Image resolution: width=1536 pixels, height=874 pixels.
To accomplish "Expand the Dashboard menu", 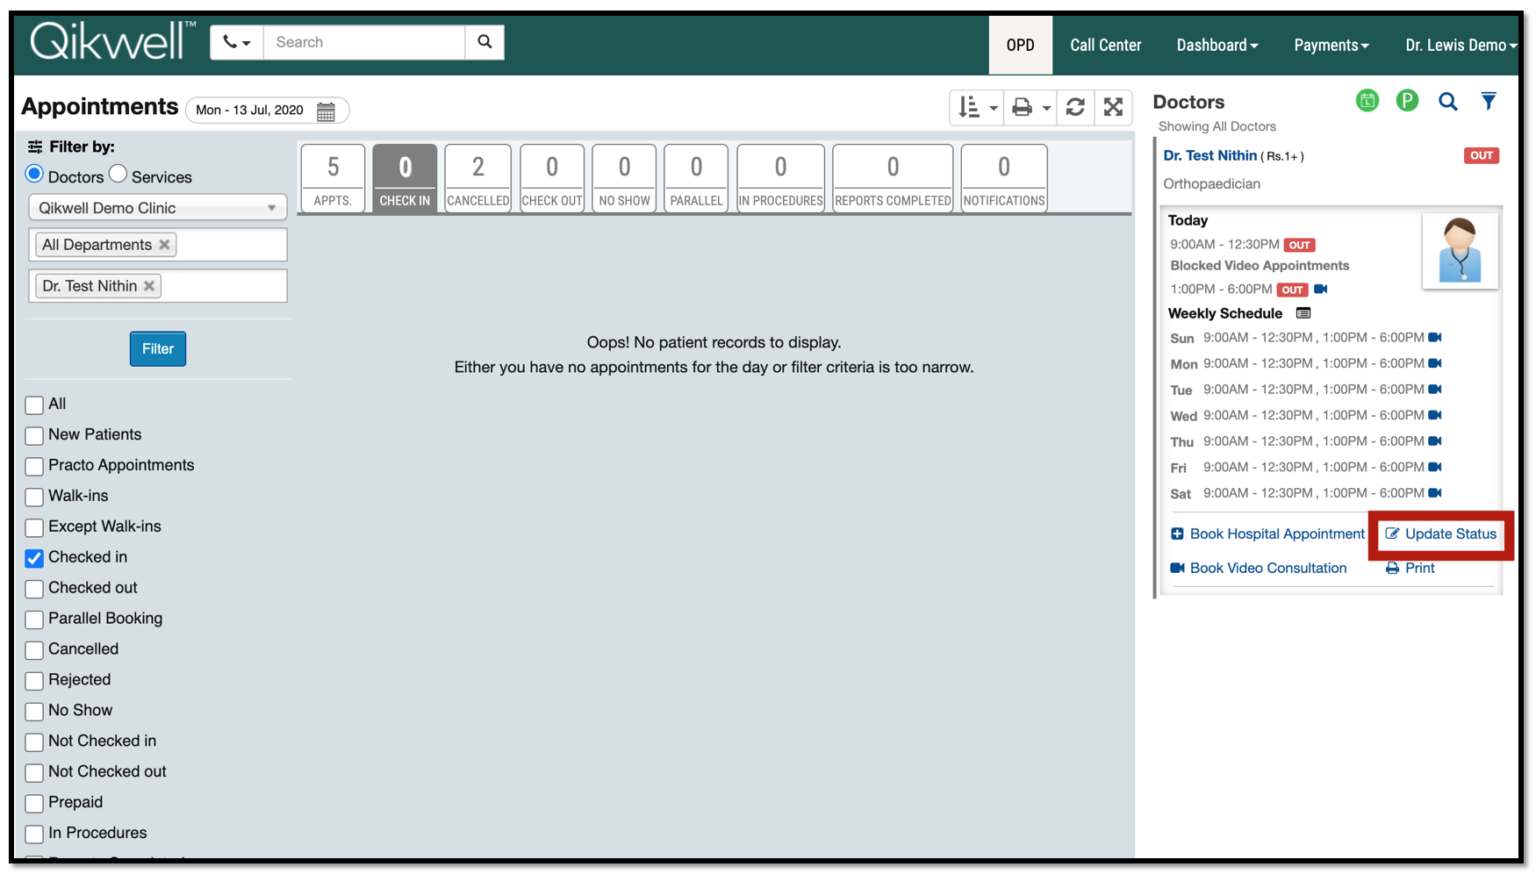I will click(1216, 45).
